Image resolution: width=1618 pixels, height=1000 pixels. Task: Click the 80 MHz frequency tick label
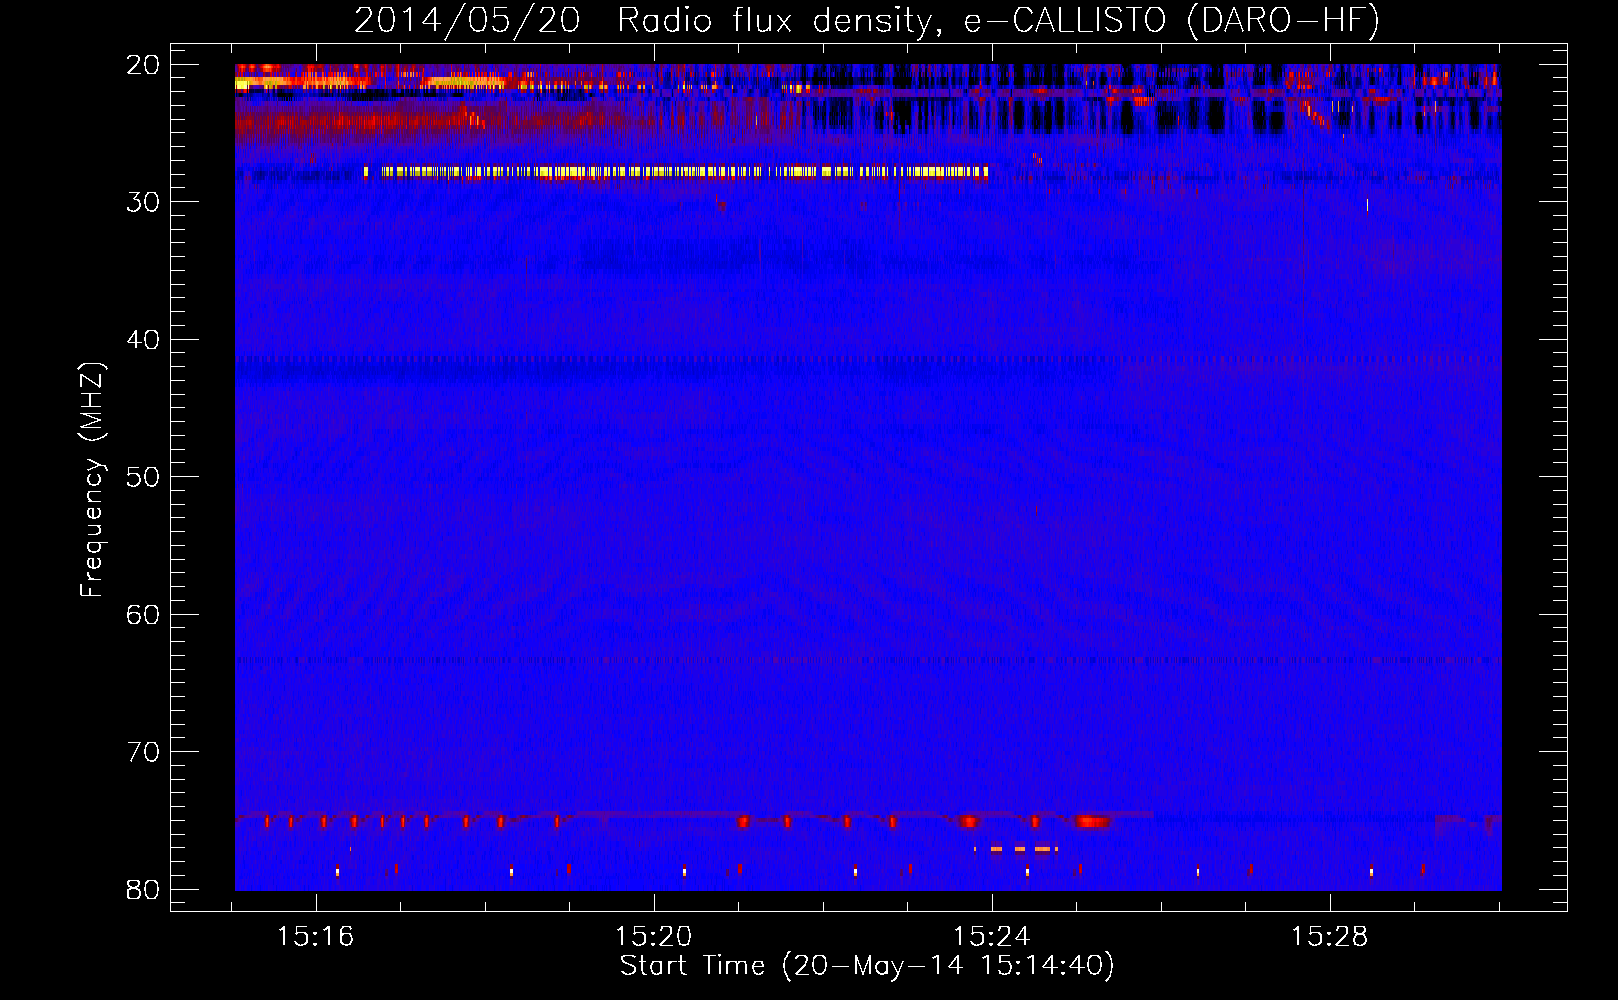143,890
